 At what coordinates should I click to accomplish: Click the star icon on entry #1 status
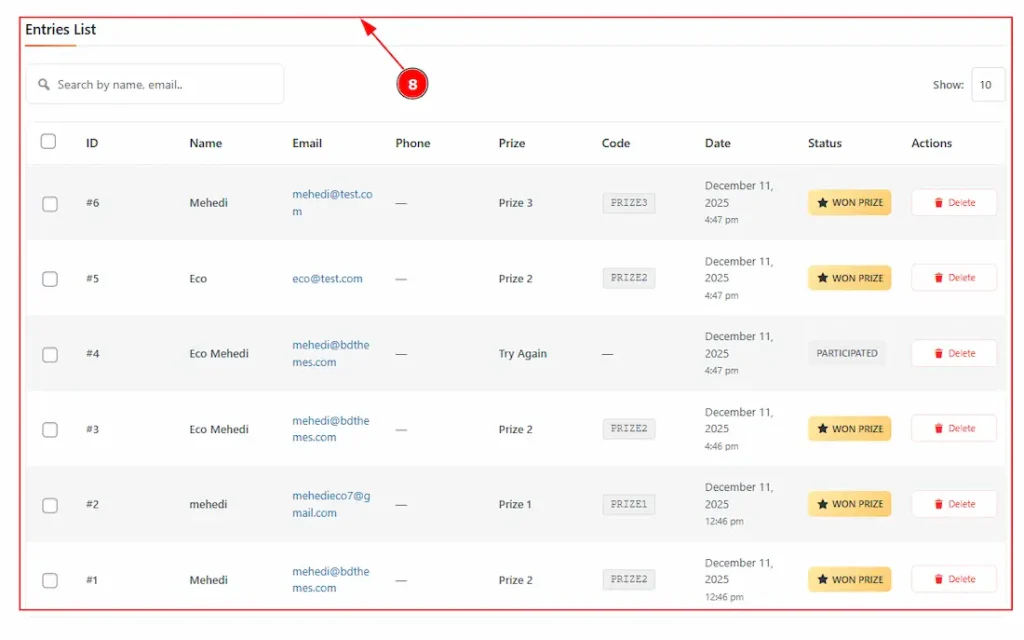[x=823, y=580]
